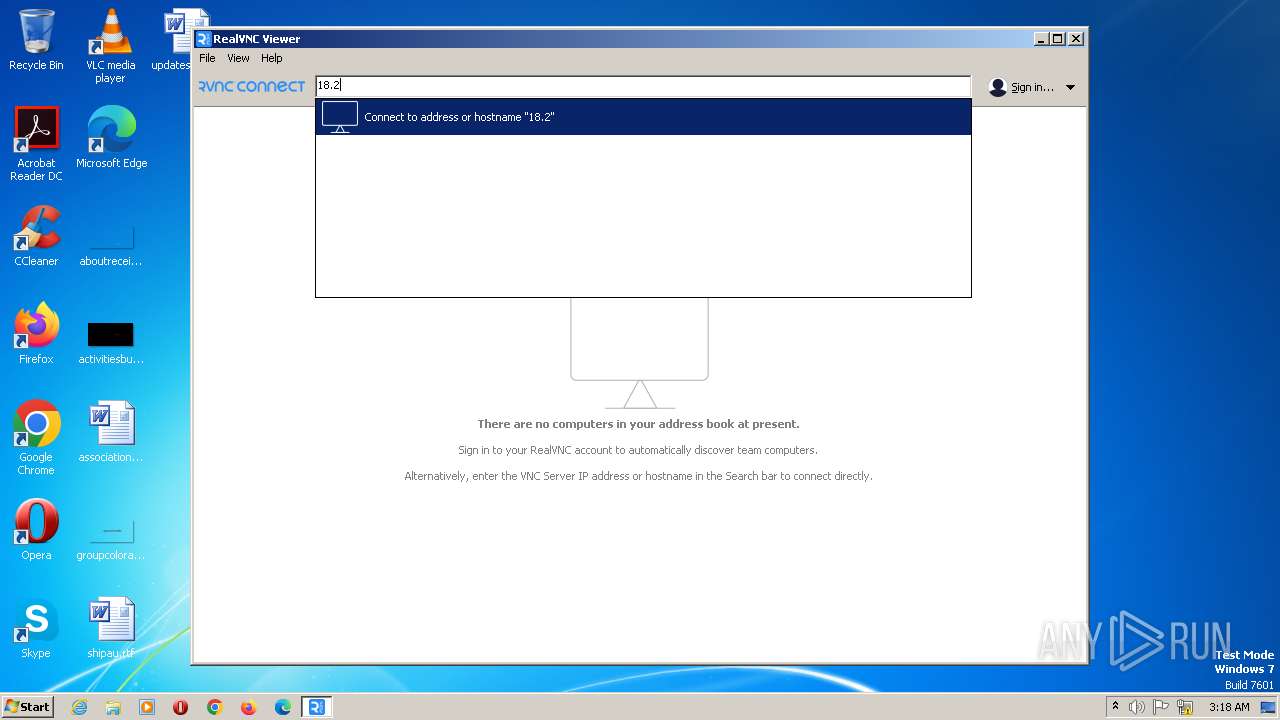Screen dimensions: 1280x720
Task: Open Internet Explorer from the taskbar
Action: click(80, 707)
